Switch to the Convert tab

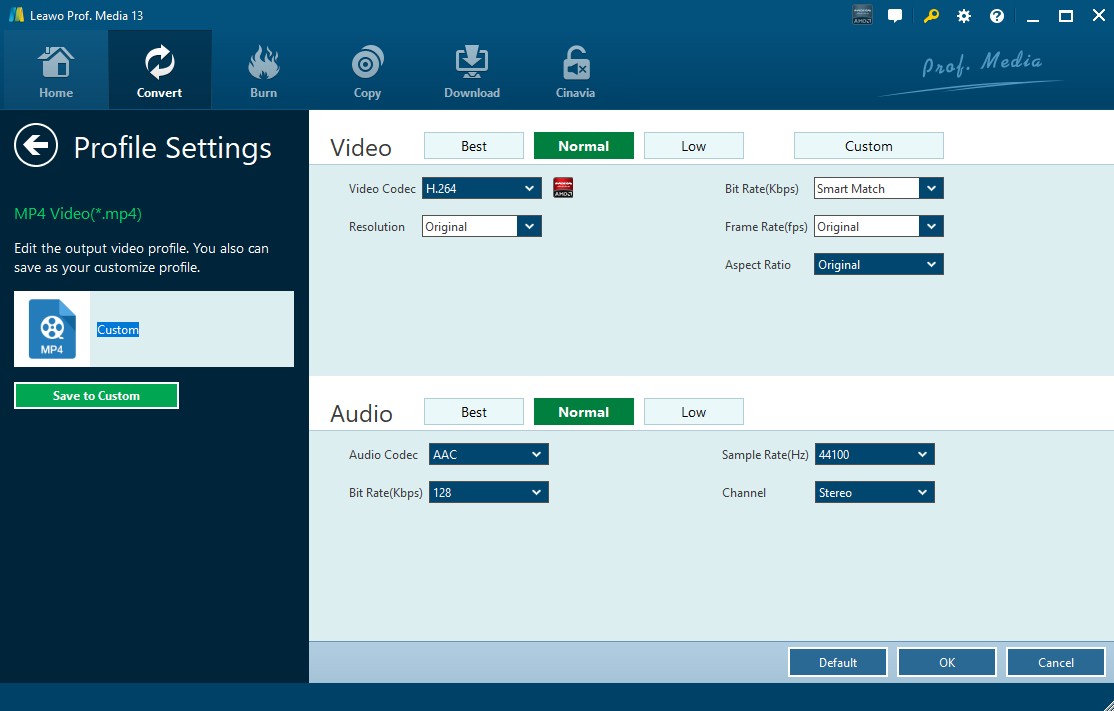click(x=159, y=71)
